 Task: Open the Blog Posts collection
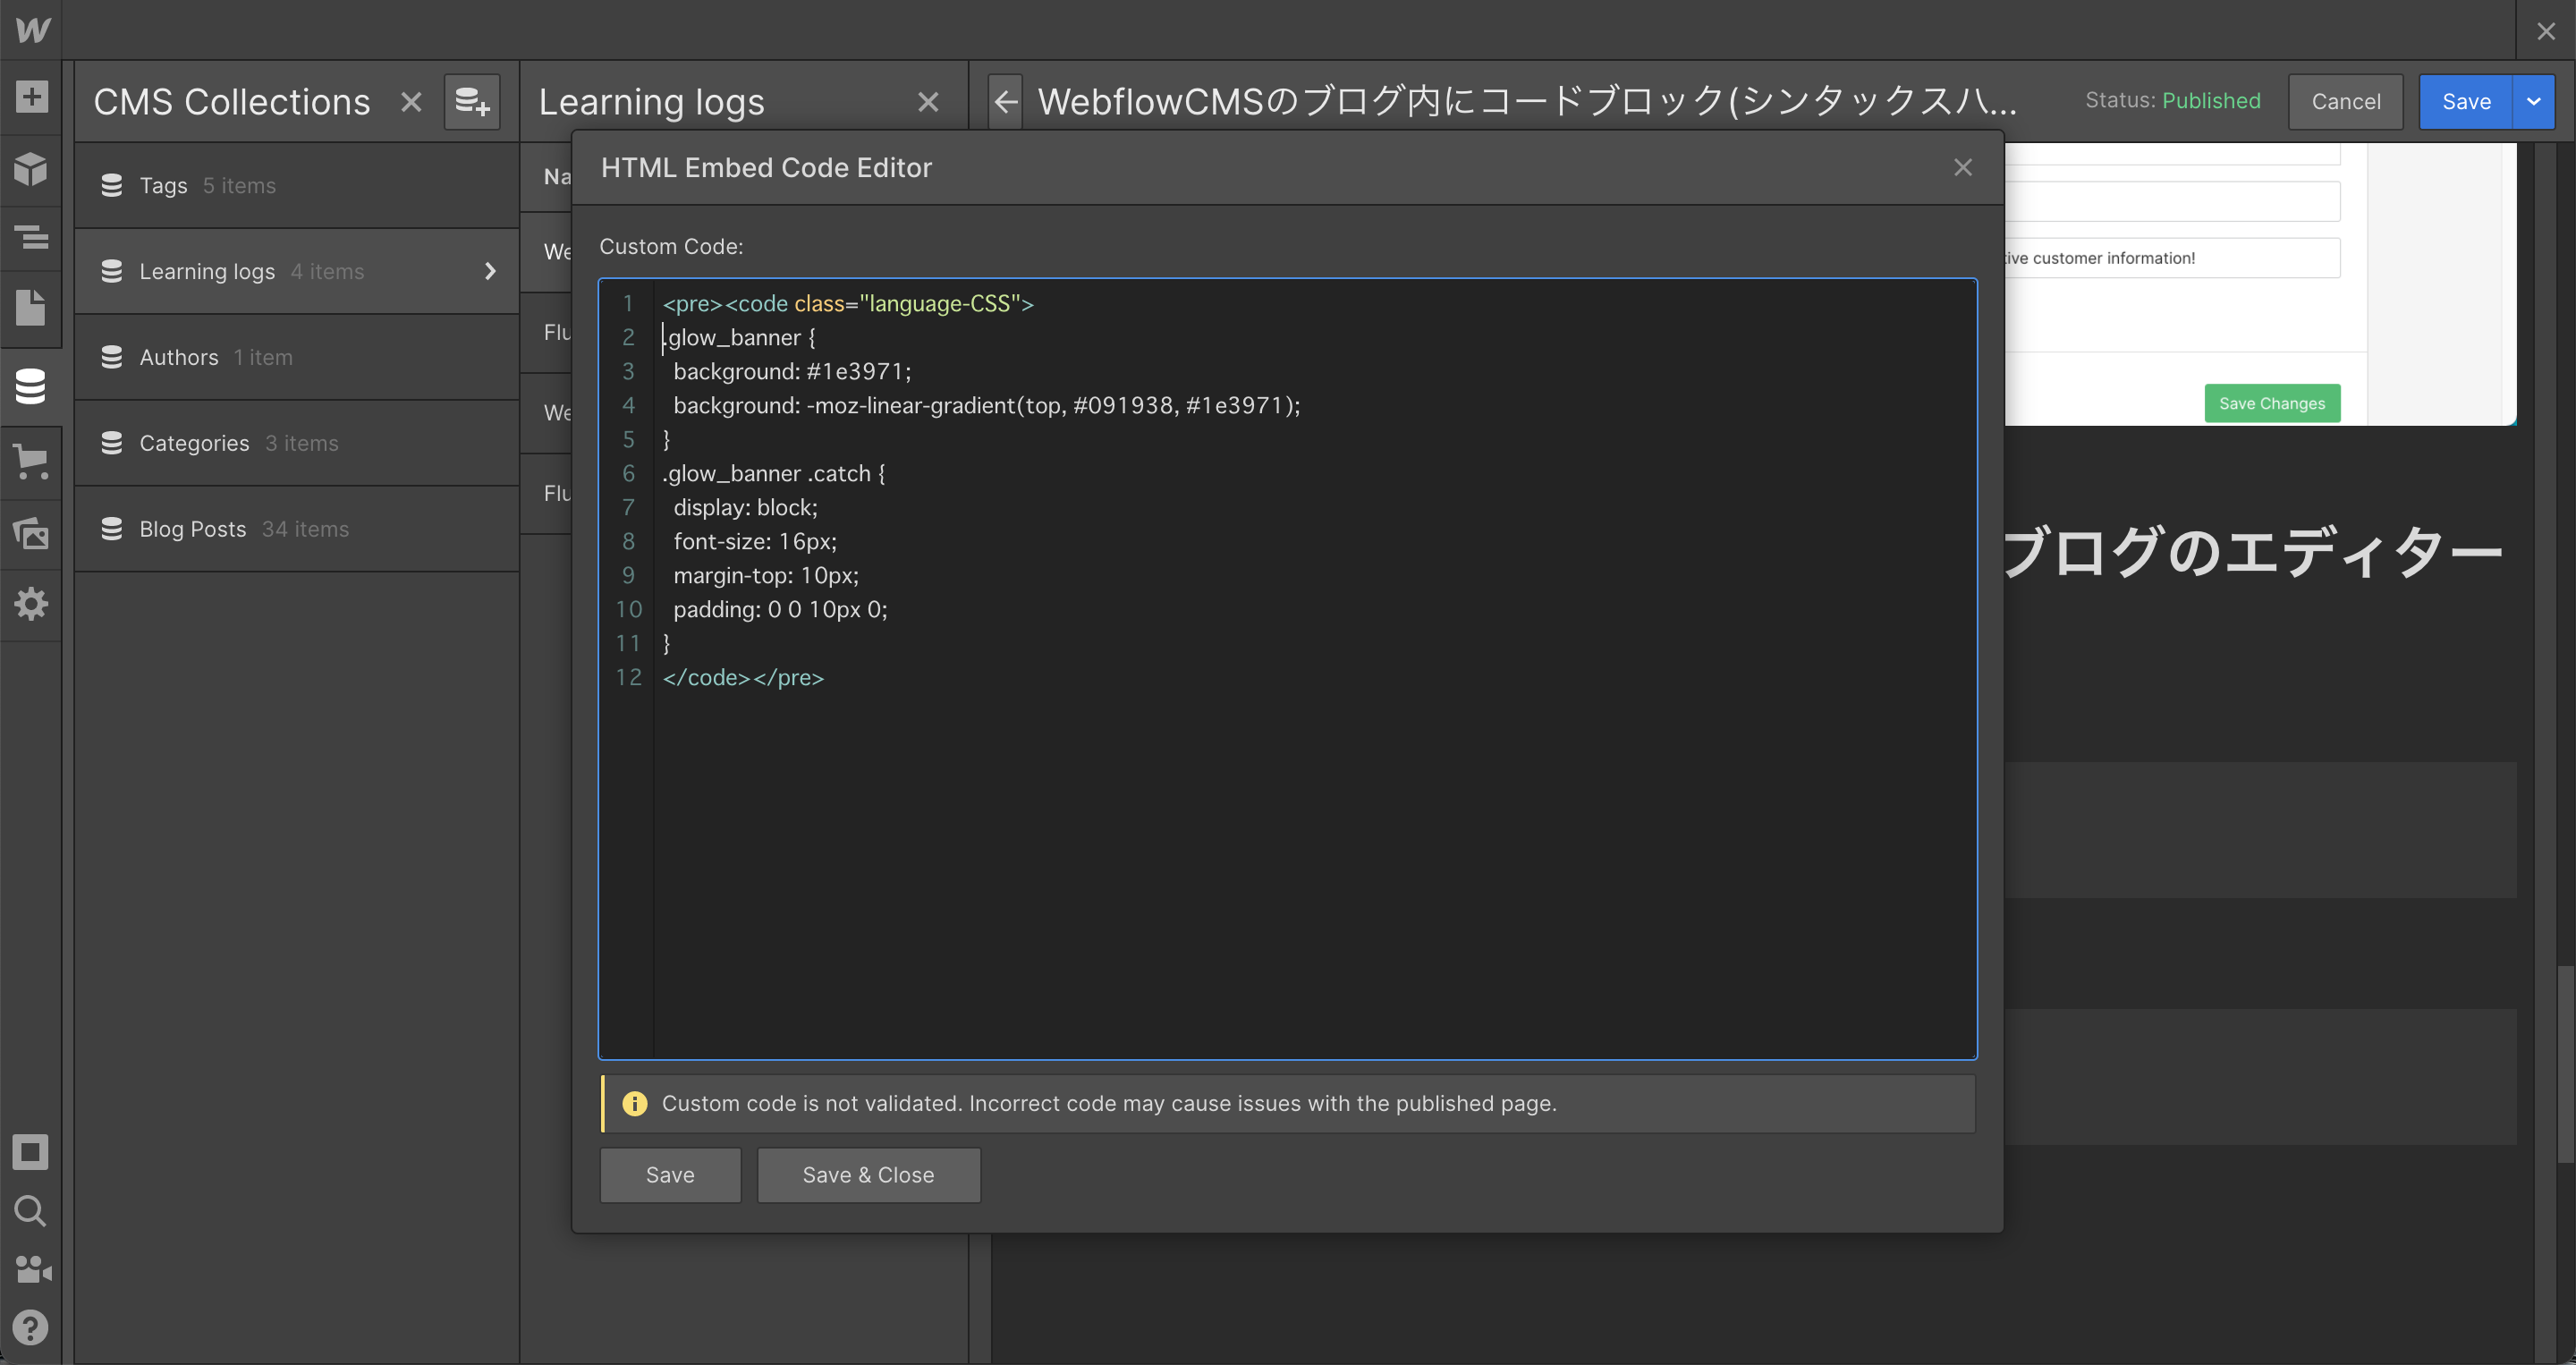(x=193, y=529)
